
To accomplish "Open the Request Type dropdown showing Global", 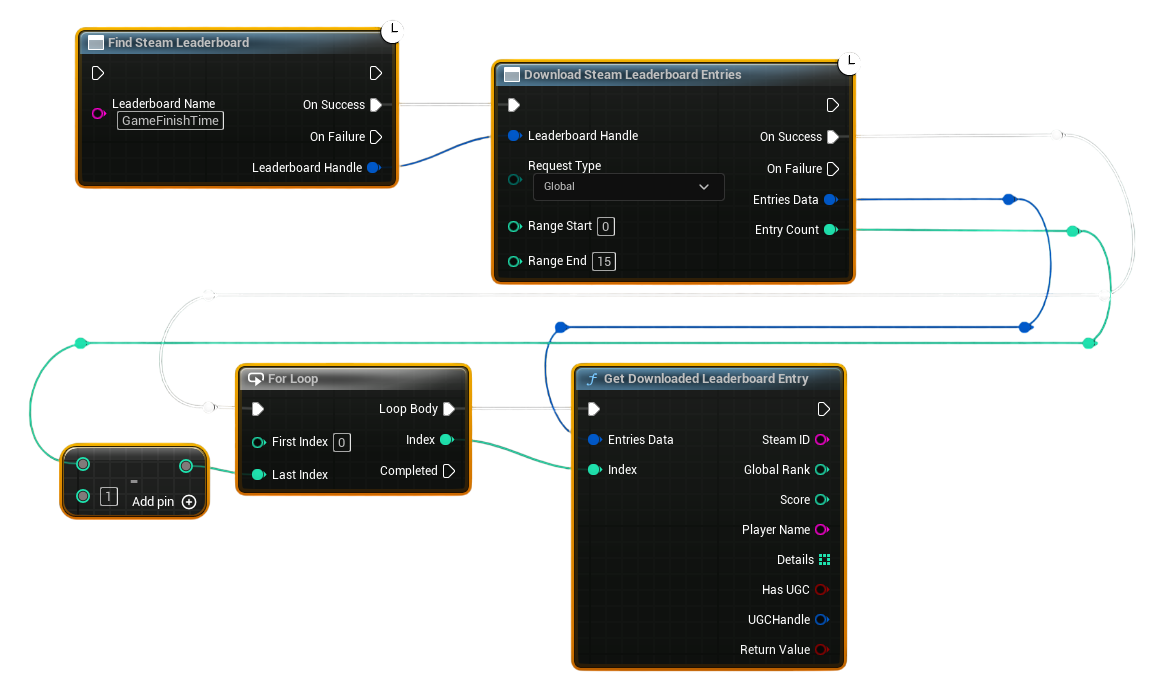I will 628,186.
